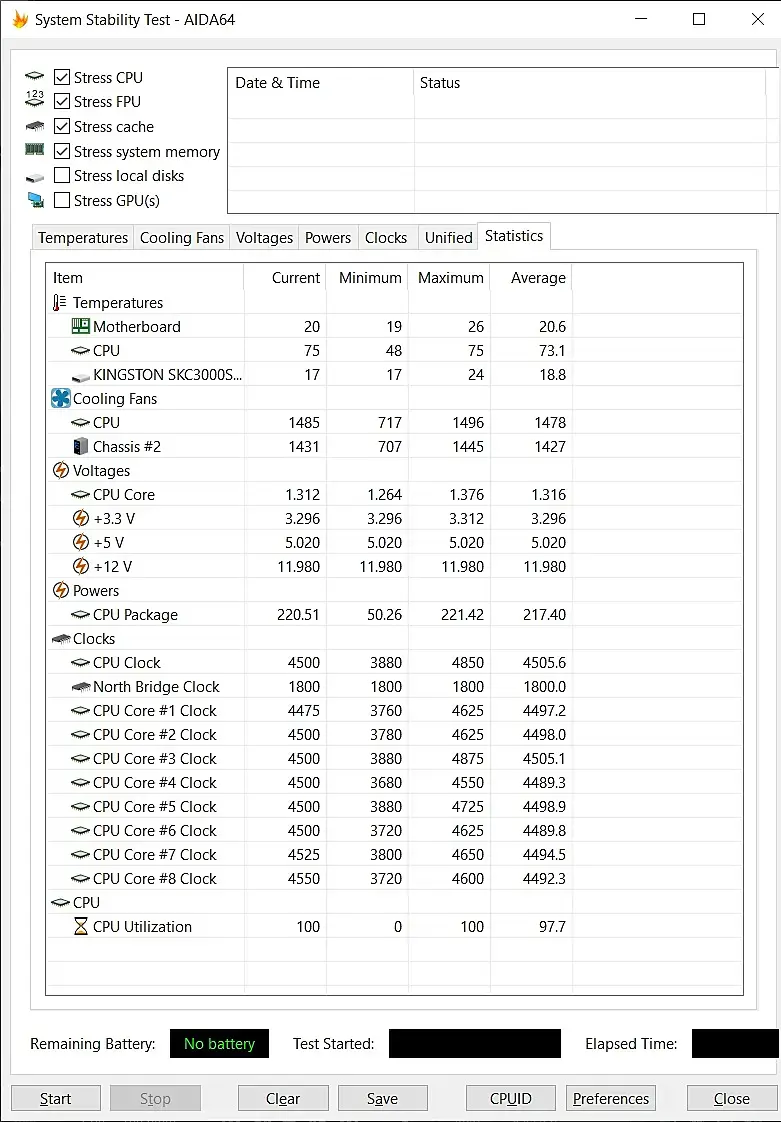Open the Unified tab

pos(449,238)
